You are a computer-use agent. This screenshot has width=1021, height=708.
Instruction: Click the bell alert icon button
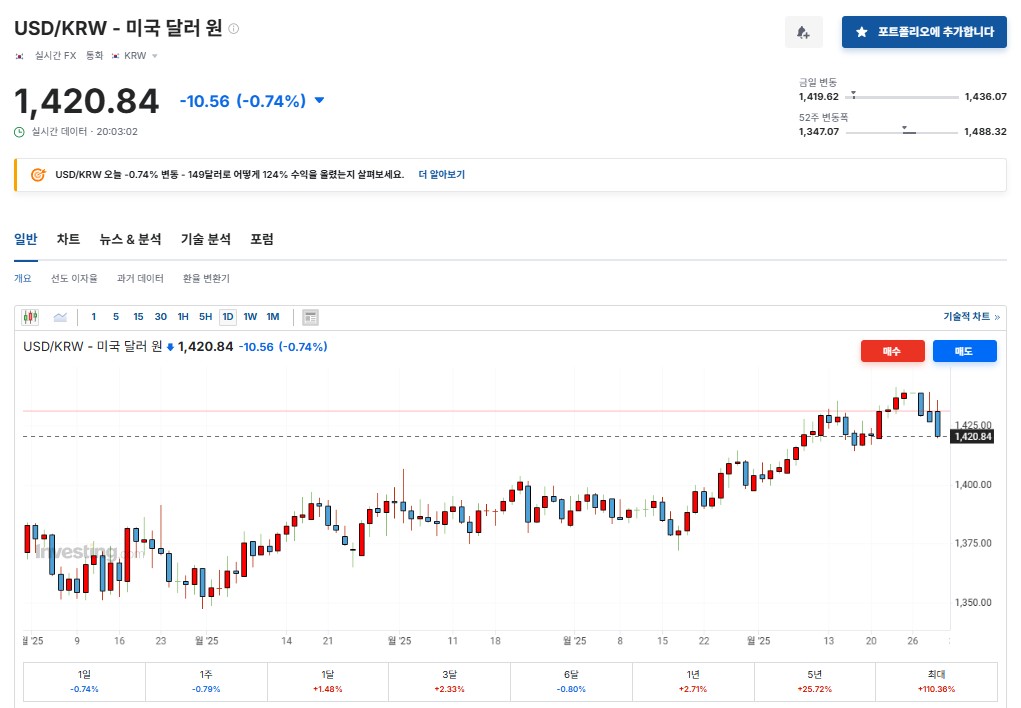803,32
